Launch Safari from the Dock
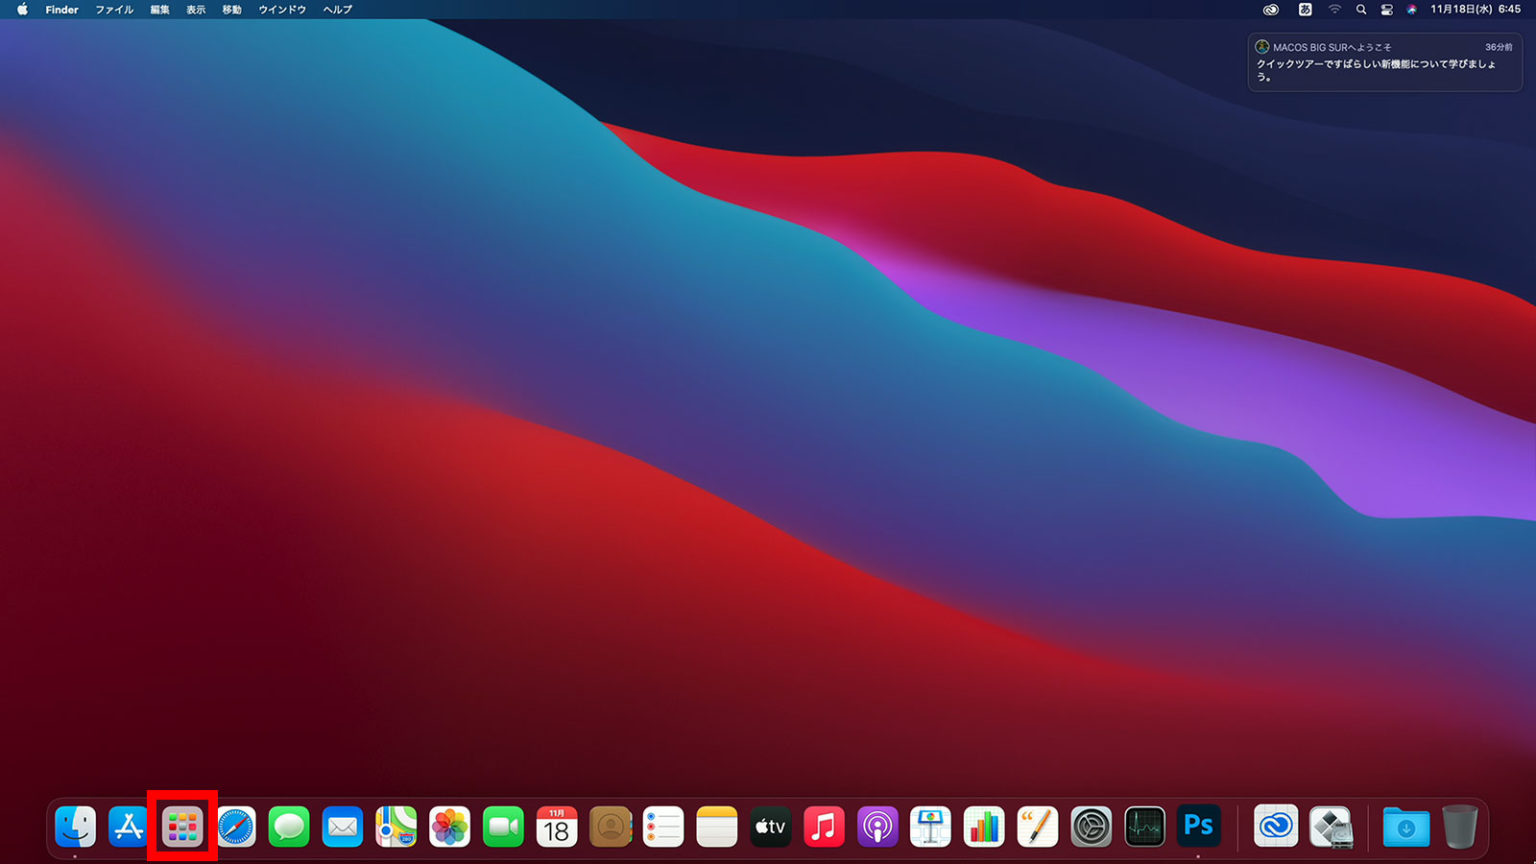This screenshot has width=1536, height=864. pyautogui.click(x=236, y=827)
